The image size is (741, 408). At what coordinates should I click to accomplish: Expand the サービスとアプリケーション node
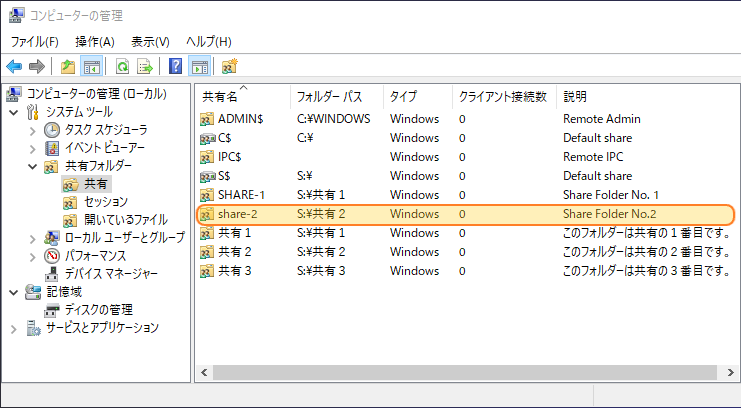[x=14, y=329]
